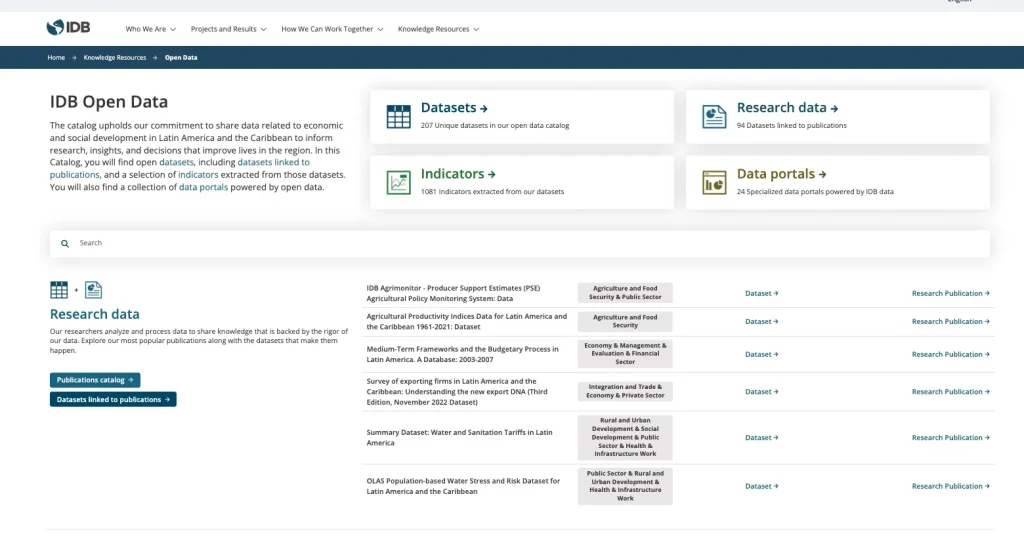Open Research Publication for OLAS Water Stress row

[x=950, y=486]
